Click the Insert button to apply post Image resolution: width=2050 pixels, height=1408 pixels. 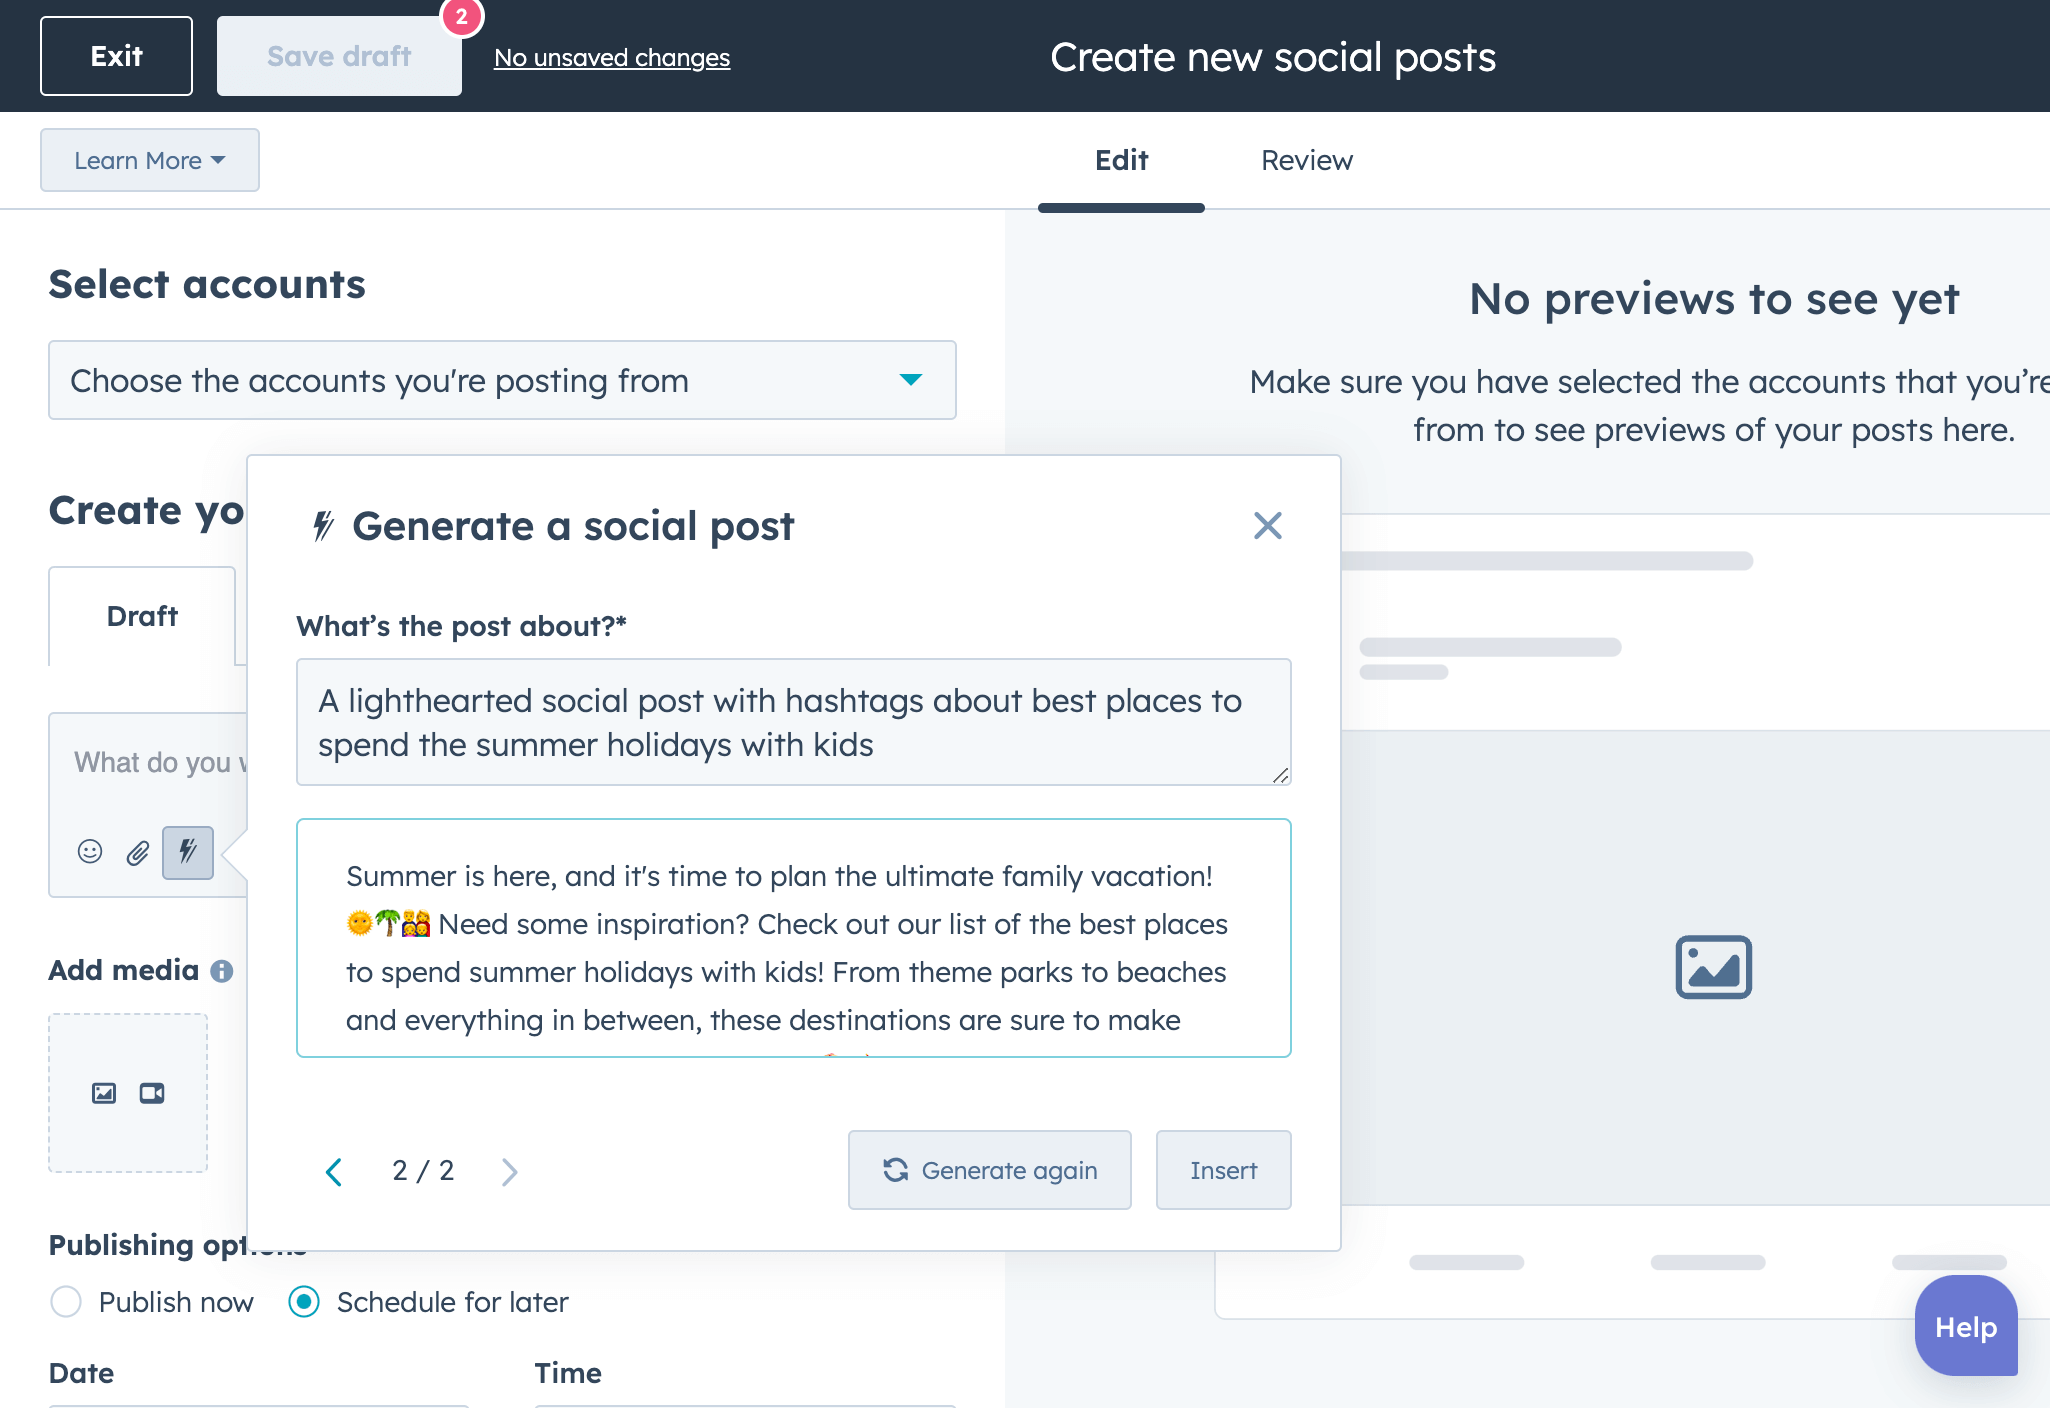tap(1223, 1170)
